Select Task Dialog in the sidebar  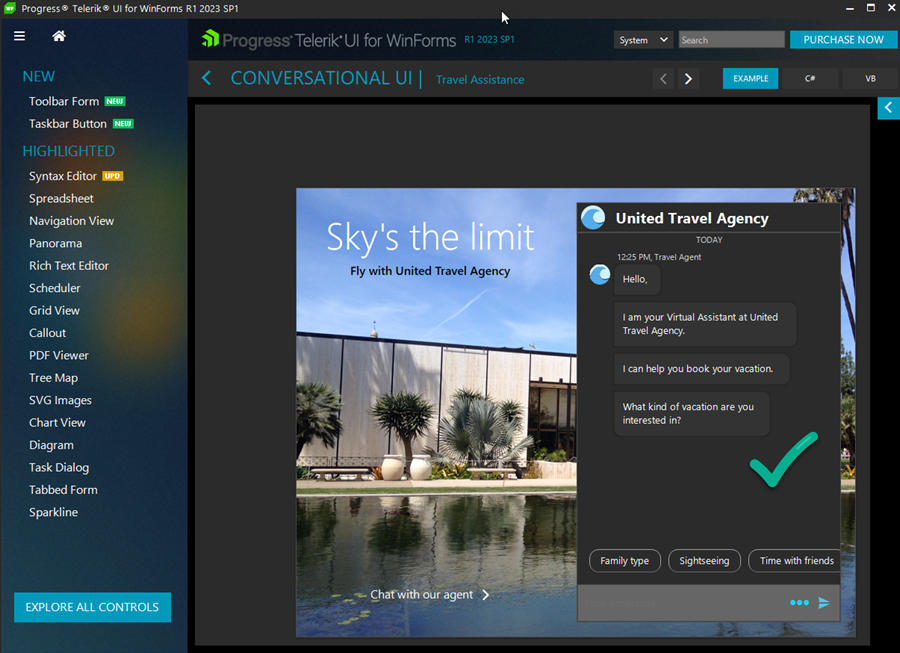(x=59, y=468)
